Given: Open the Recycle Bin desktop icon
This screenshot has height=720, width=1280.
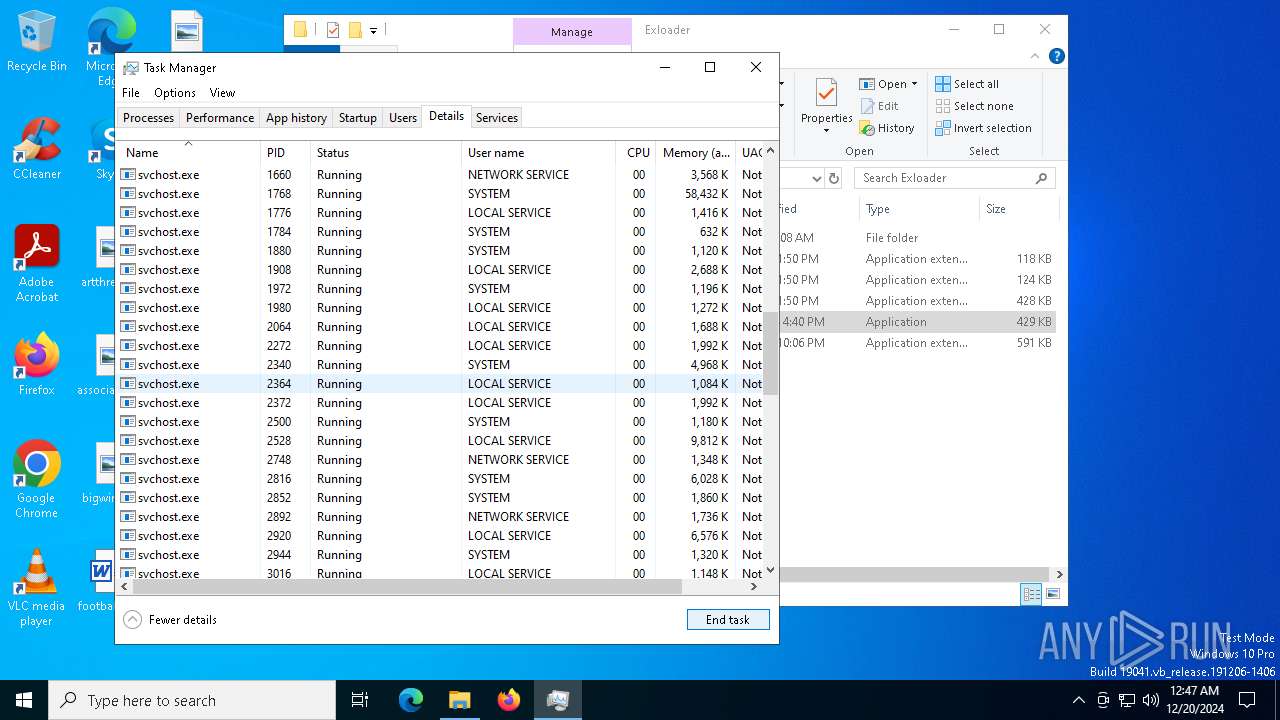Looking at the screenshot, I should (37, 42).
